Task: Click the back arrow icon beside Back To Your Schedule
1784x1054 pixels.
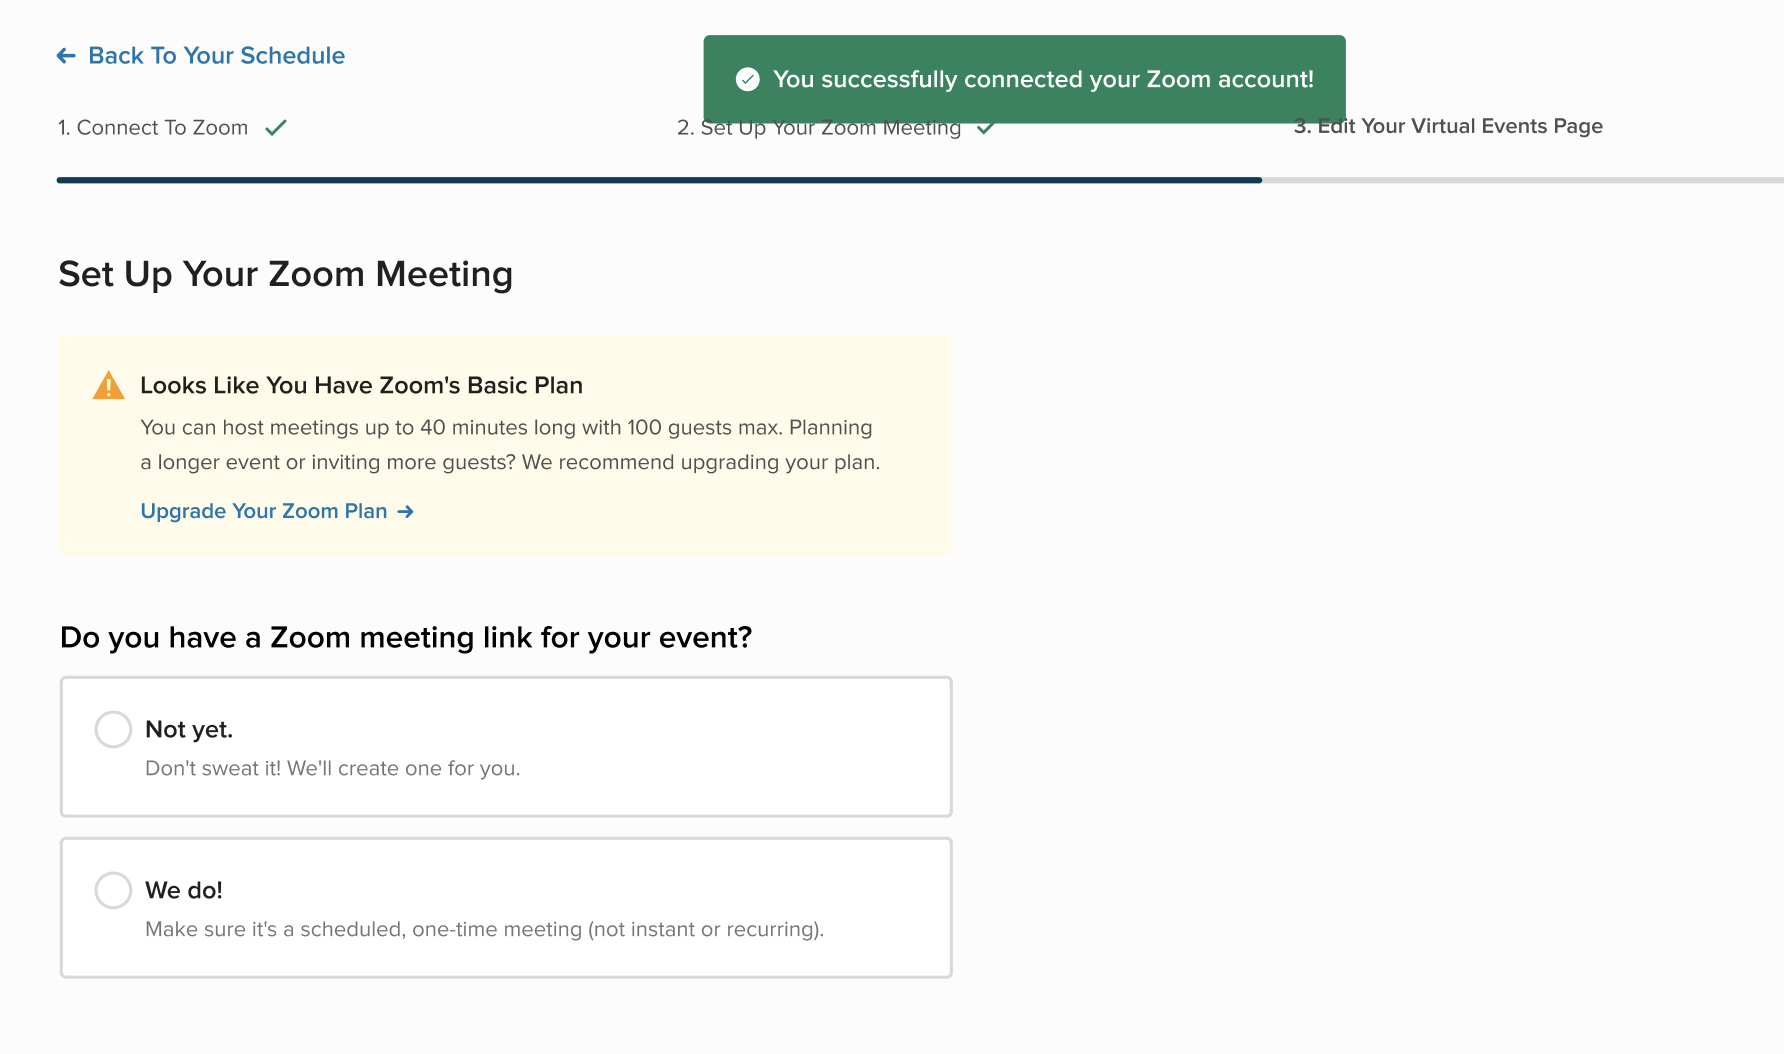Action: [66, 56]
